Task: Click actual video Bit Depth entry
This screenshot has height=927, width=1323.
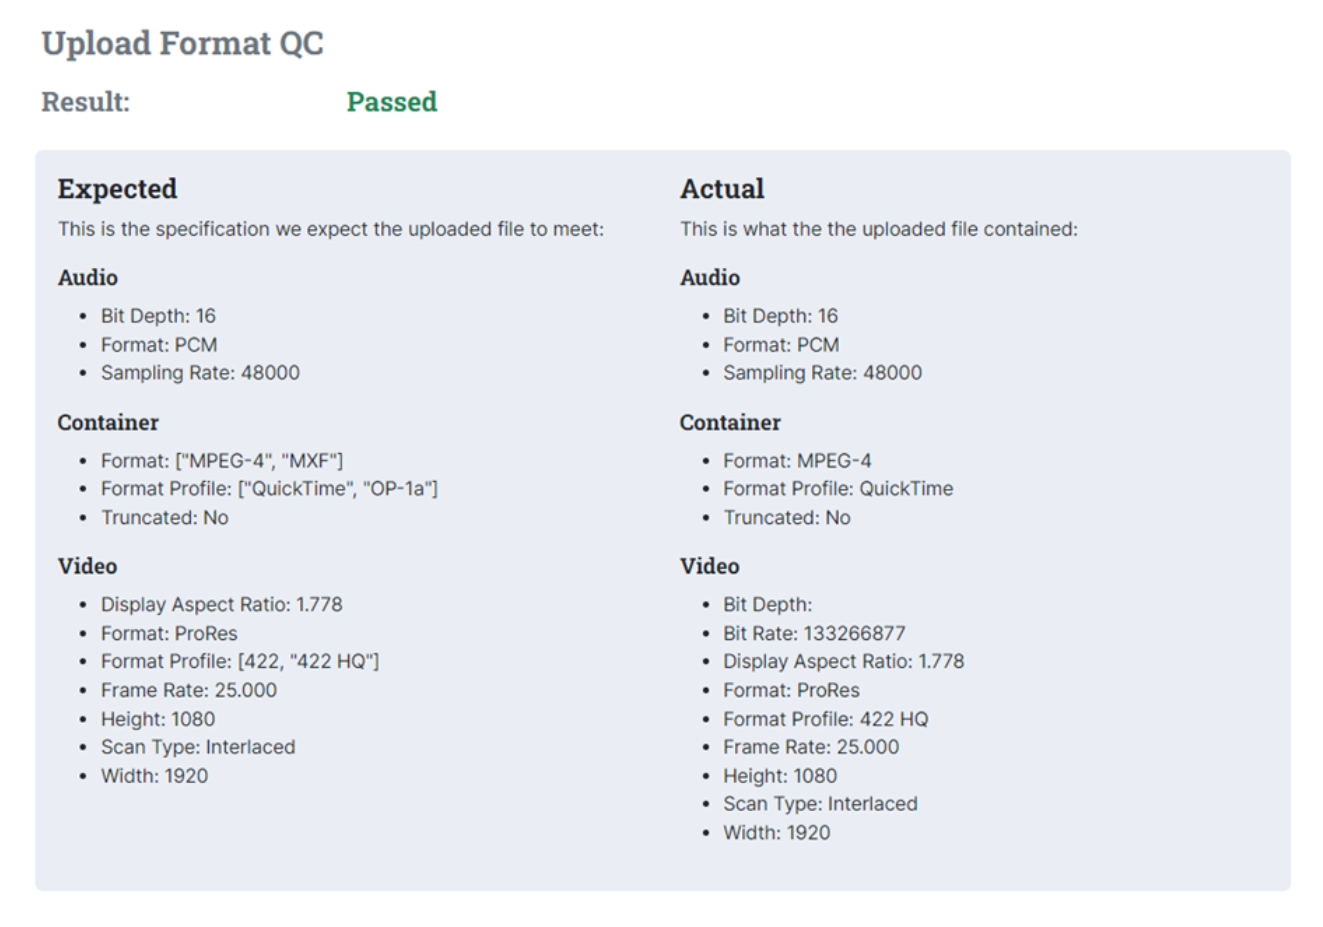Action: click(x=767, y=605)
